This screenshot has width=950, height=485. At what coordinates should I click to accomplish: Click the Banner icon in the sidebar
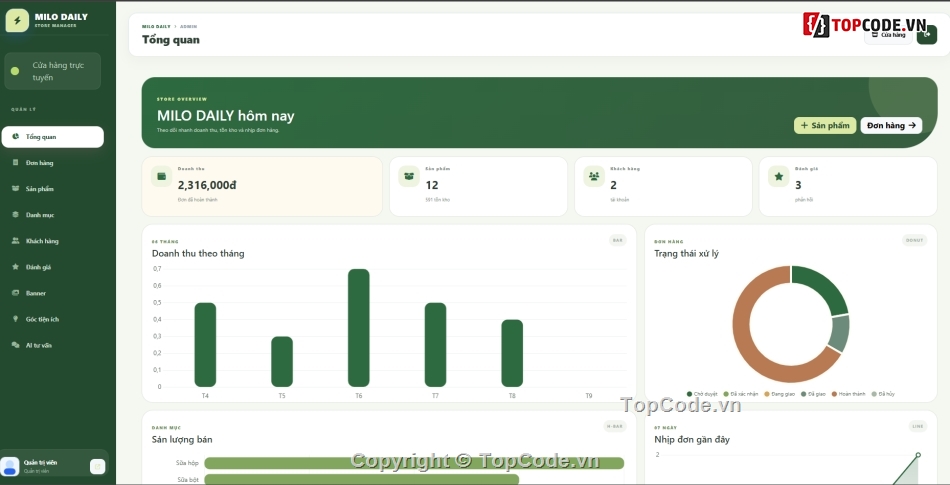pos(15,293)
